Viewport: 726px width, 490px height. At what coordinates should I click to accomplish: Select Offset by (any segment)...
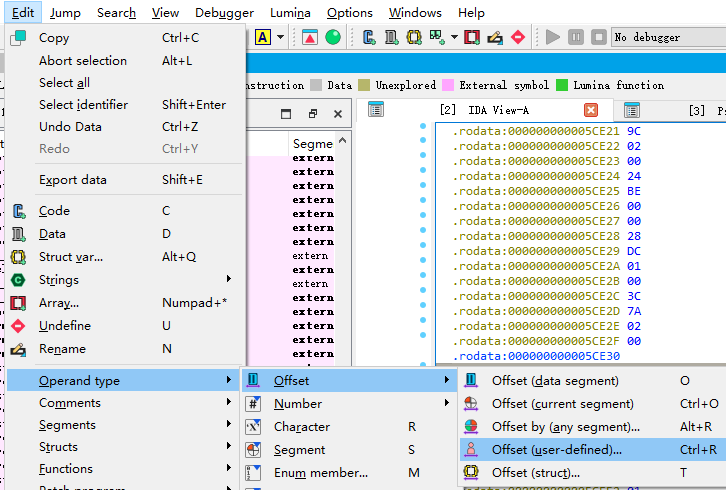592,427
